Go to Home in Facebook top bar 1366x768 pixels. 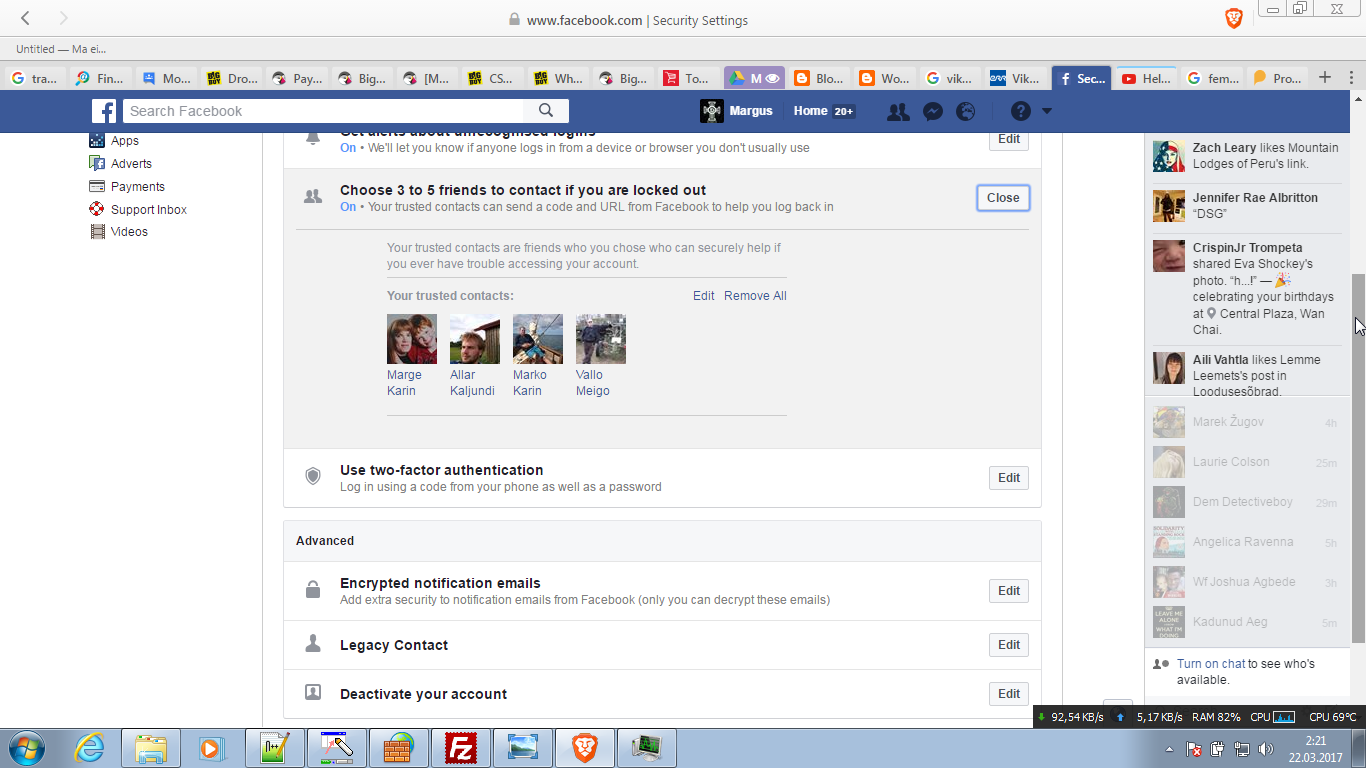click(810, 111)
